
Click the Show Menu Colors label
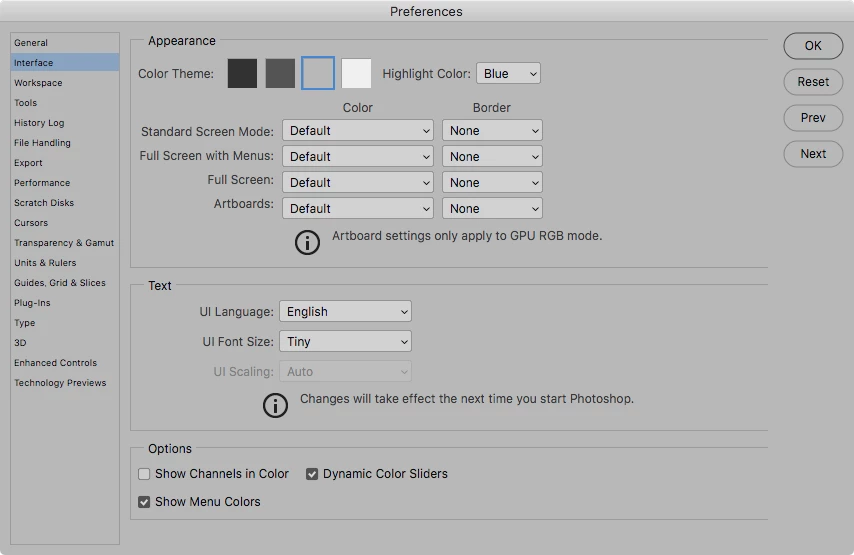coord(208,502)
